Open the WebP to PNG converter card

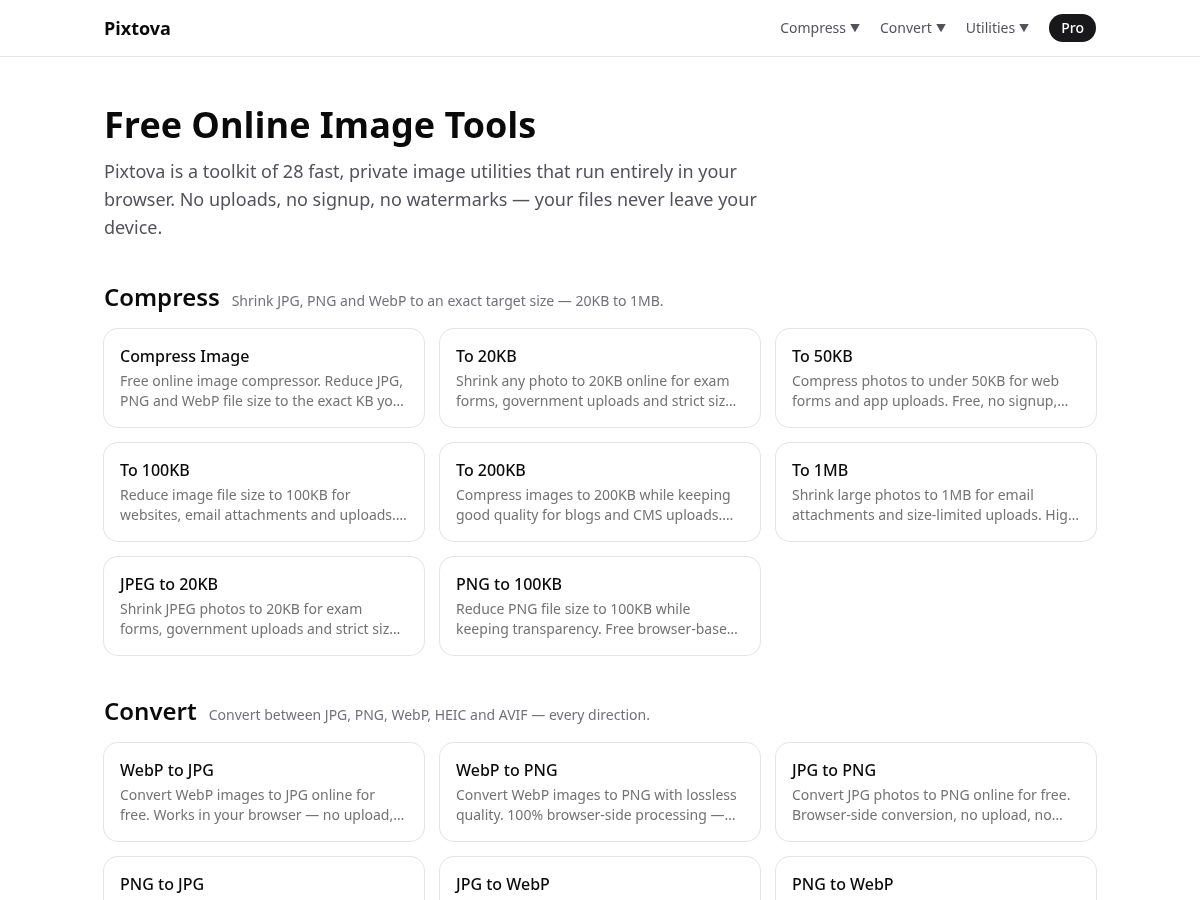600,792
